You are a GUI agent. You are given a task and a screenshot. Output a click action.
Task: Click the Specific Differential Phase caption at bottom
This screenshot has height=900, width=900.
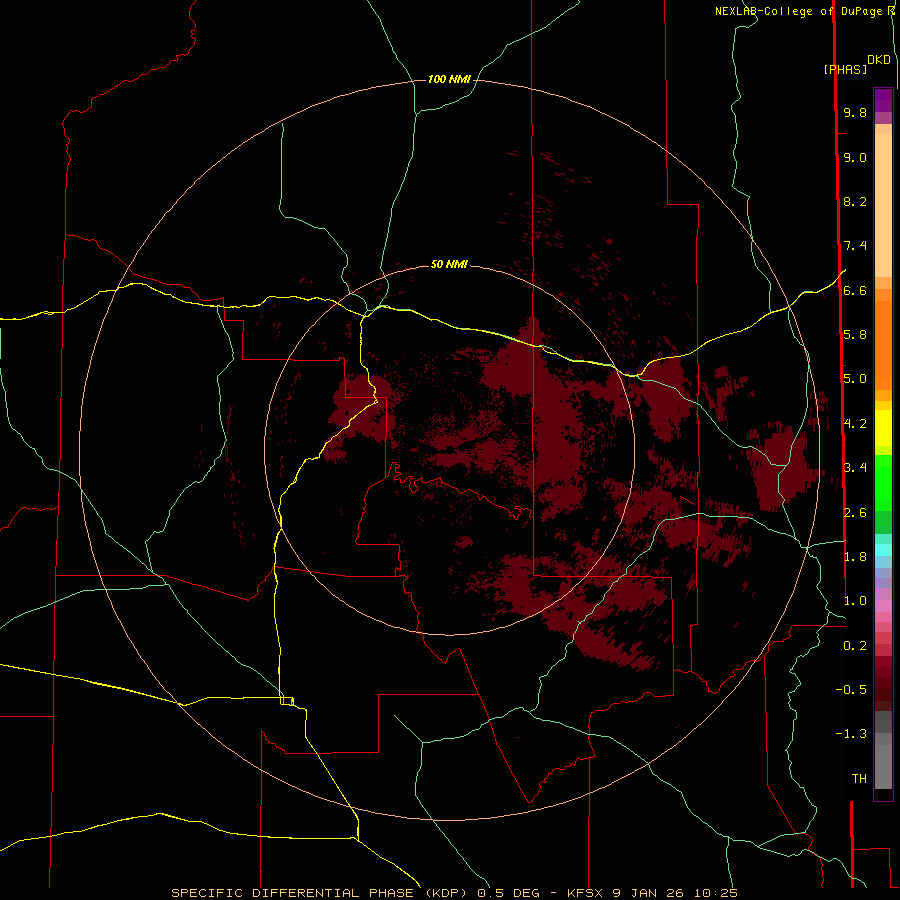(455, 893)
